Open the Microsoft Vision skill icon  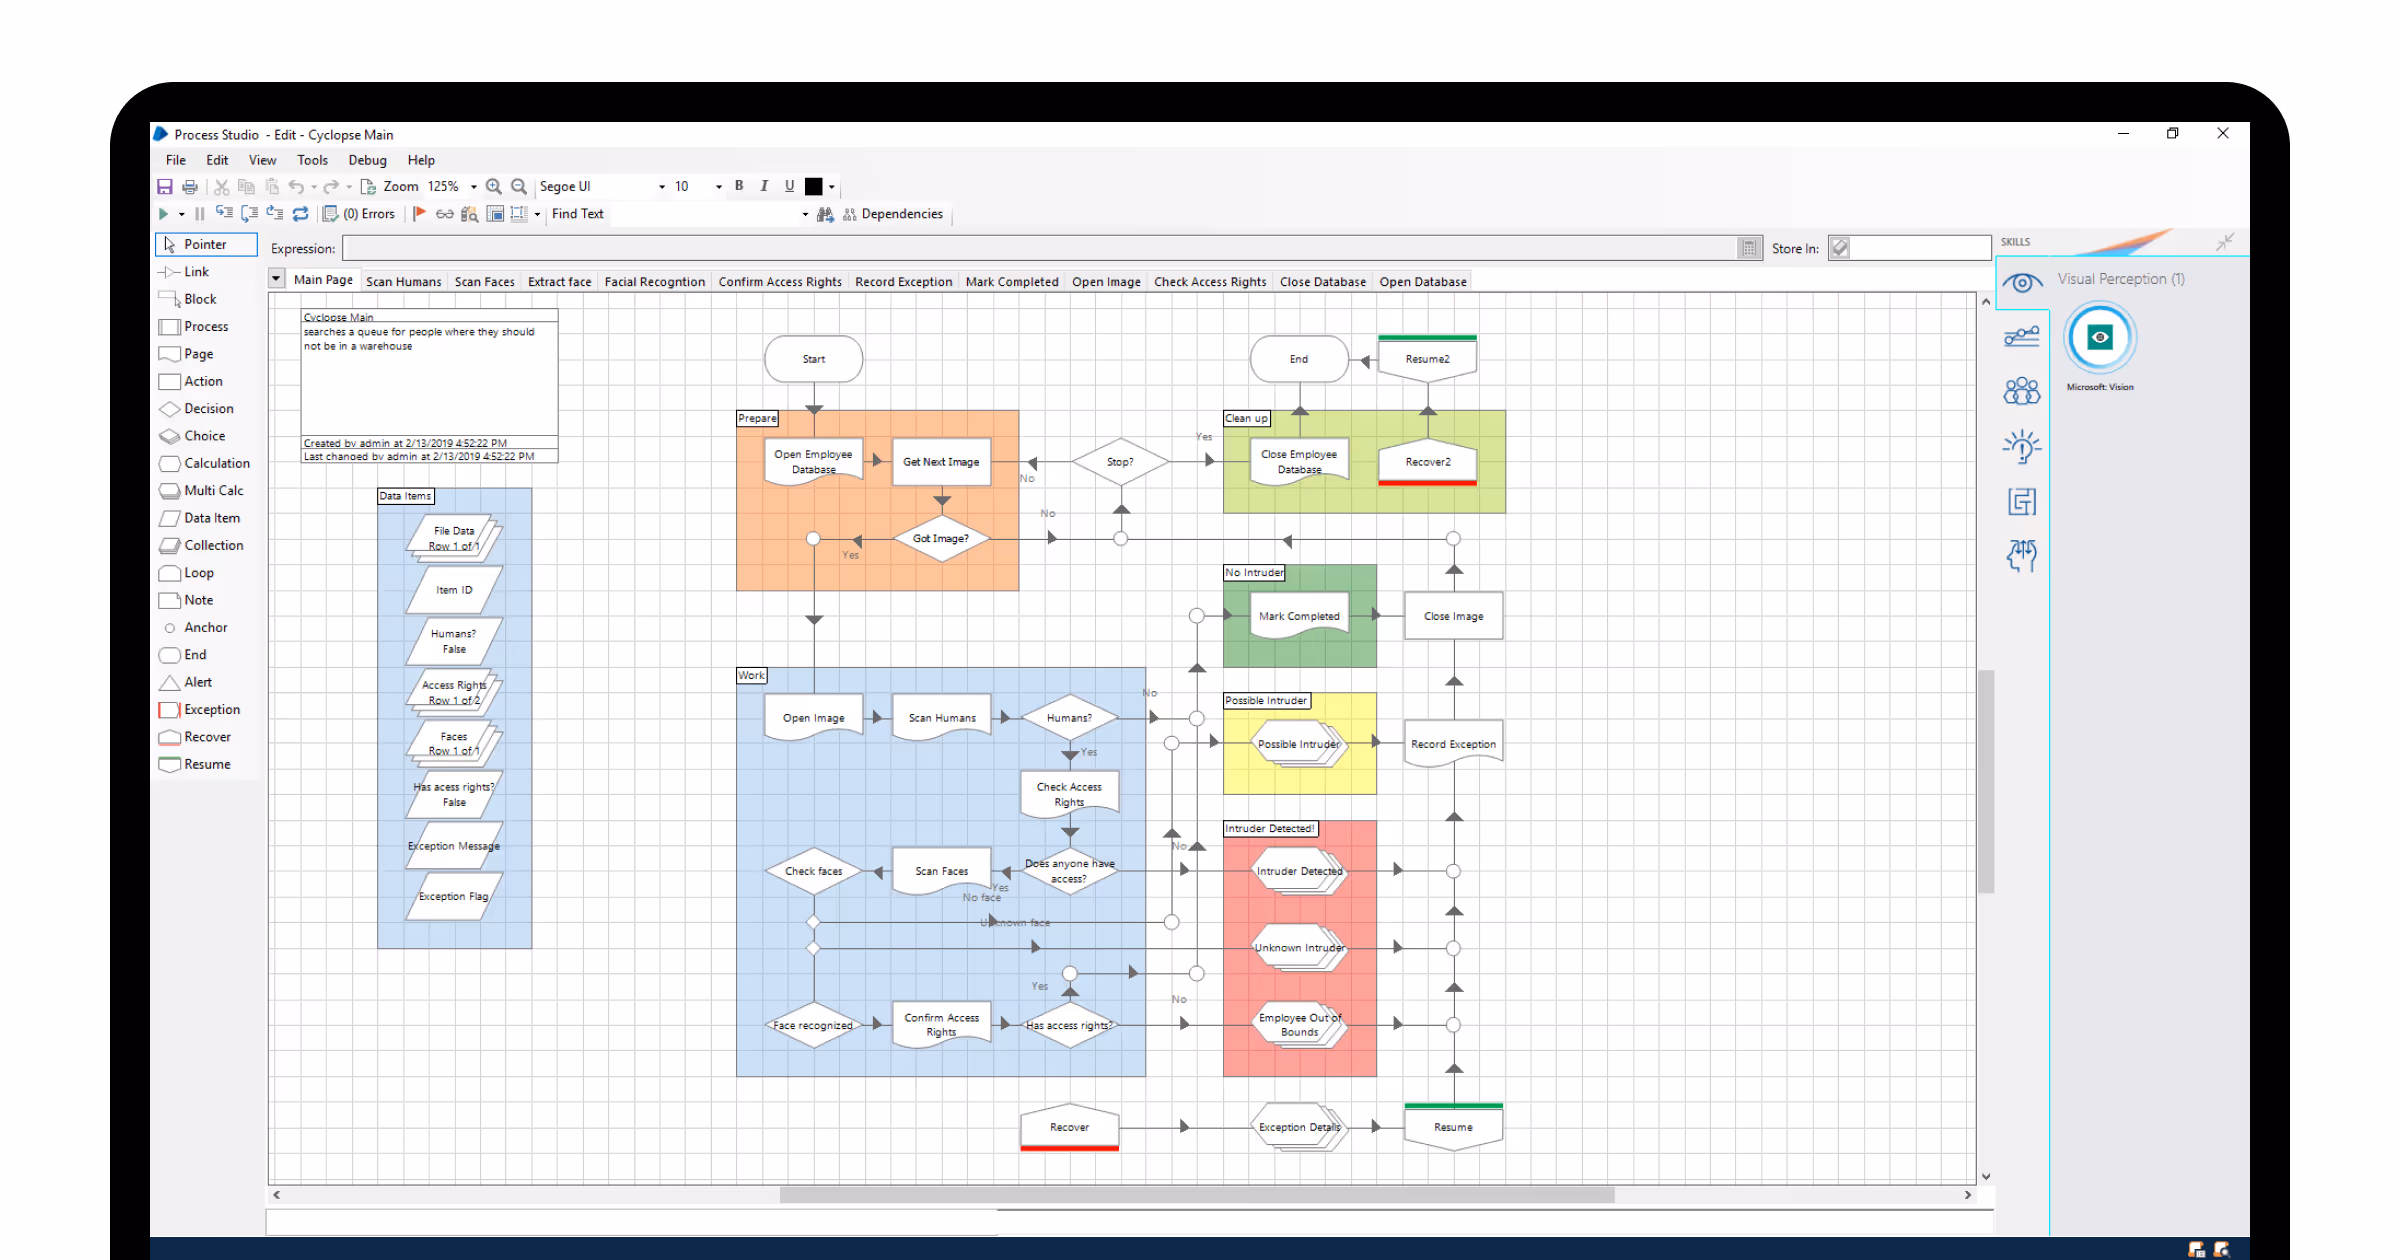[2099, 338]
